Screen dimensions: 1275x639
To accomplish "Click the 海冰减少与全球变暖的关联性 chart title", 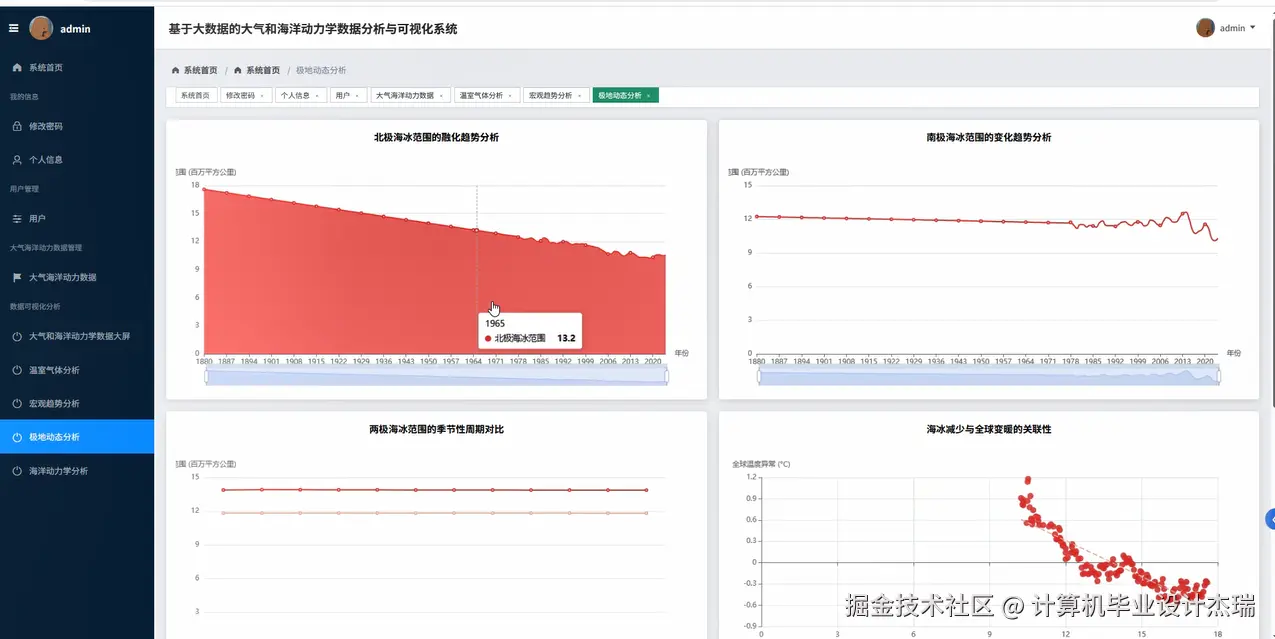I will [x=988, y=429].
